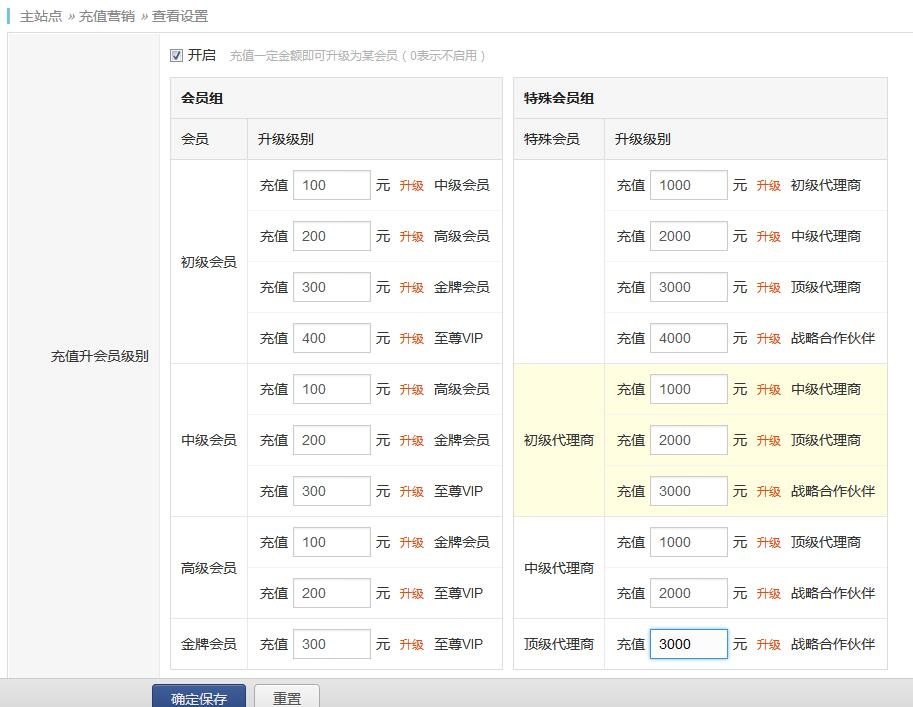Toggle the 开启 checkbox
The height and width of the screenshot is (707, 913).
click(177, 56)
